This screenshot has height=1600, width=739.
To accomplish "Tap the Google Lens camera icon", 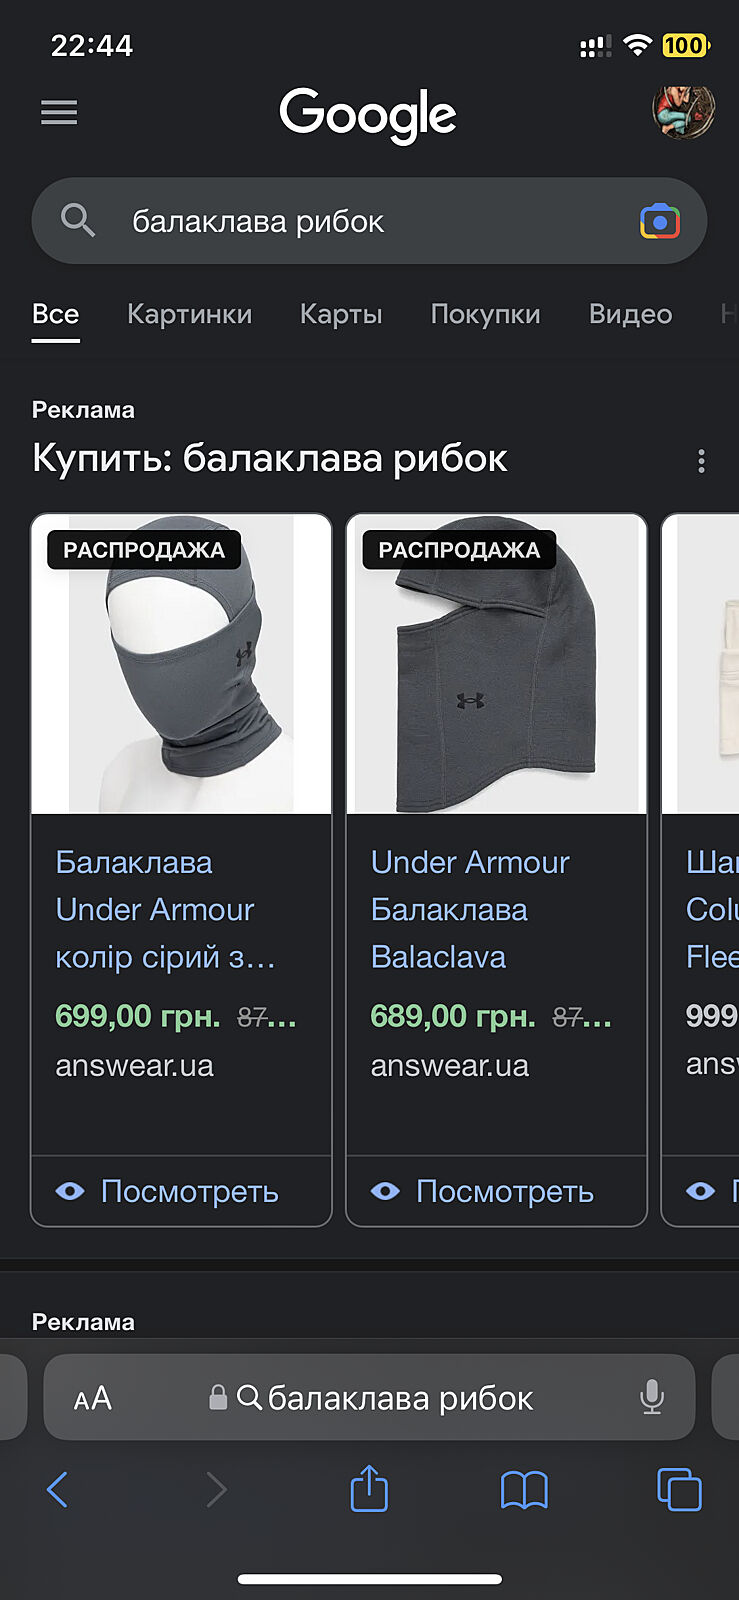I will point(660,221).
